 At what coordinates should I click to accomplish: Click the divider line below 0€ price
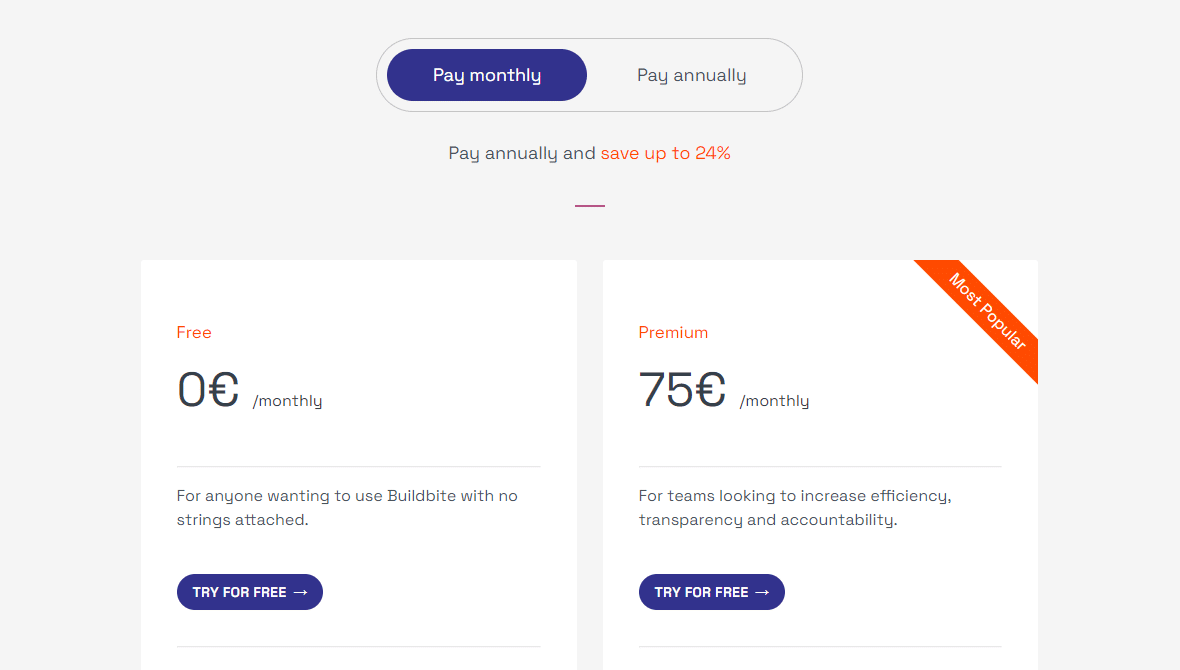pyautogui.click(x=358, y=466)
